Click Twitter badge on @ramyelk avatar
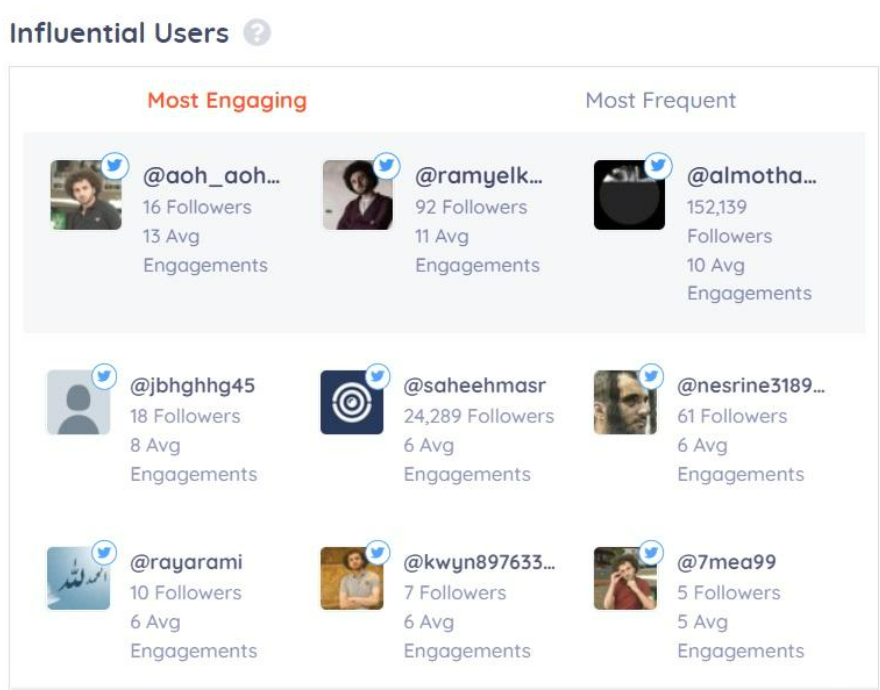The width and height of the screenshot is (880, 690). click(x=387, y=166)
